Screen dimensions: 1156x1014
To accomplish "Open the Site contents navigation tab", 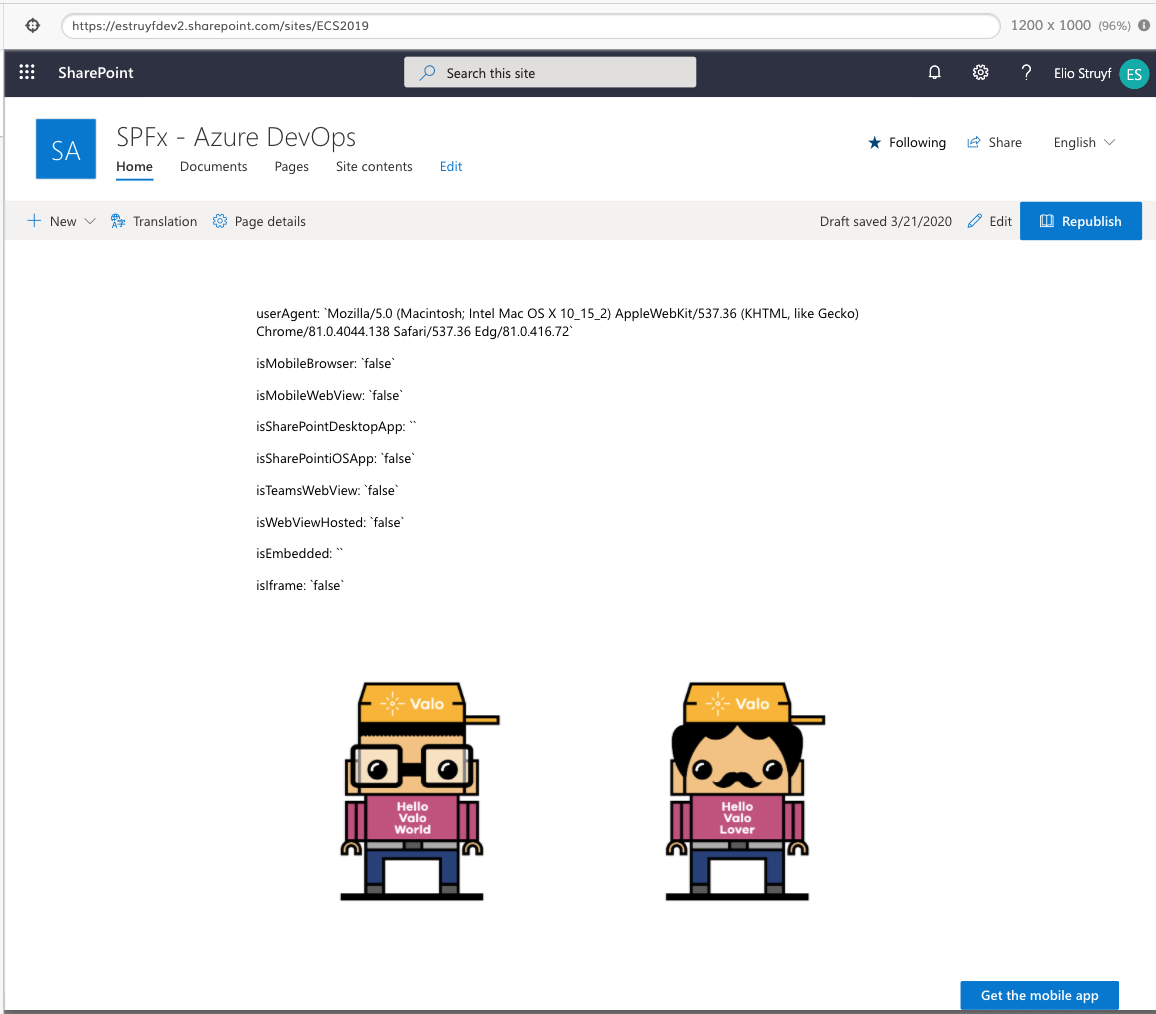I will click(x=374, y=167).
